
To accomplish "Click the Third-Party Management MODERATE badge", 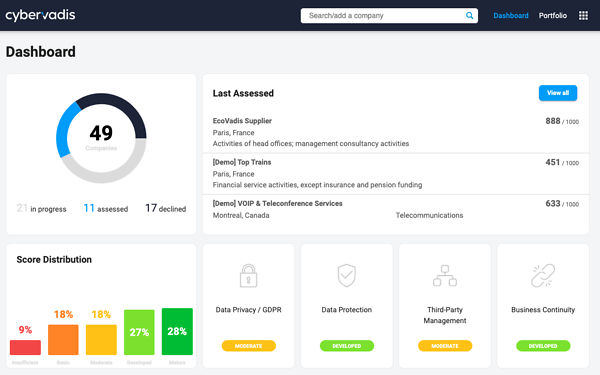I will pos(445,346).
